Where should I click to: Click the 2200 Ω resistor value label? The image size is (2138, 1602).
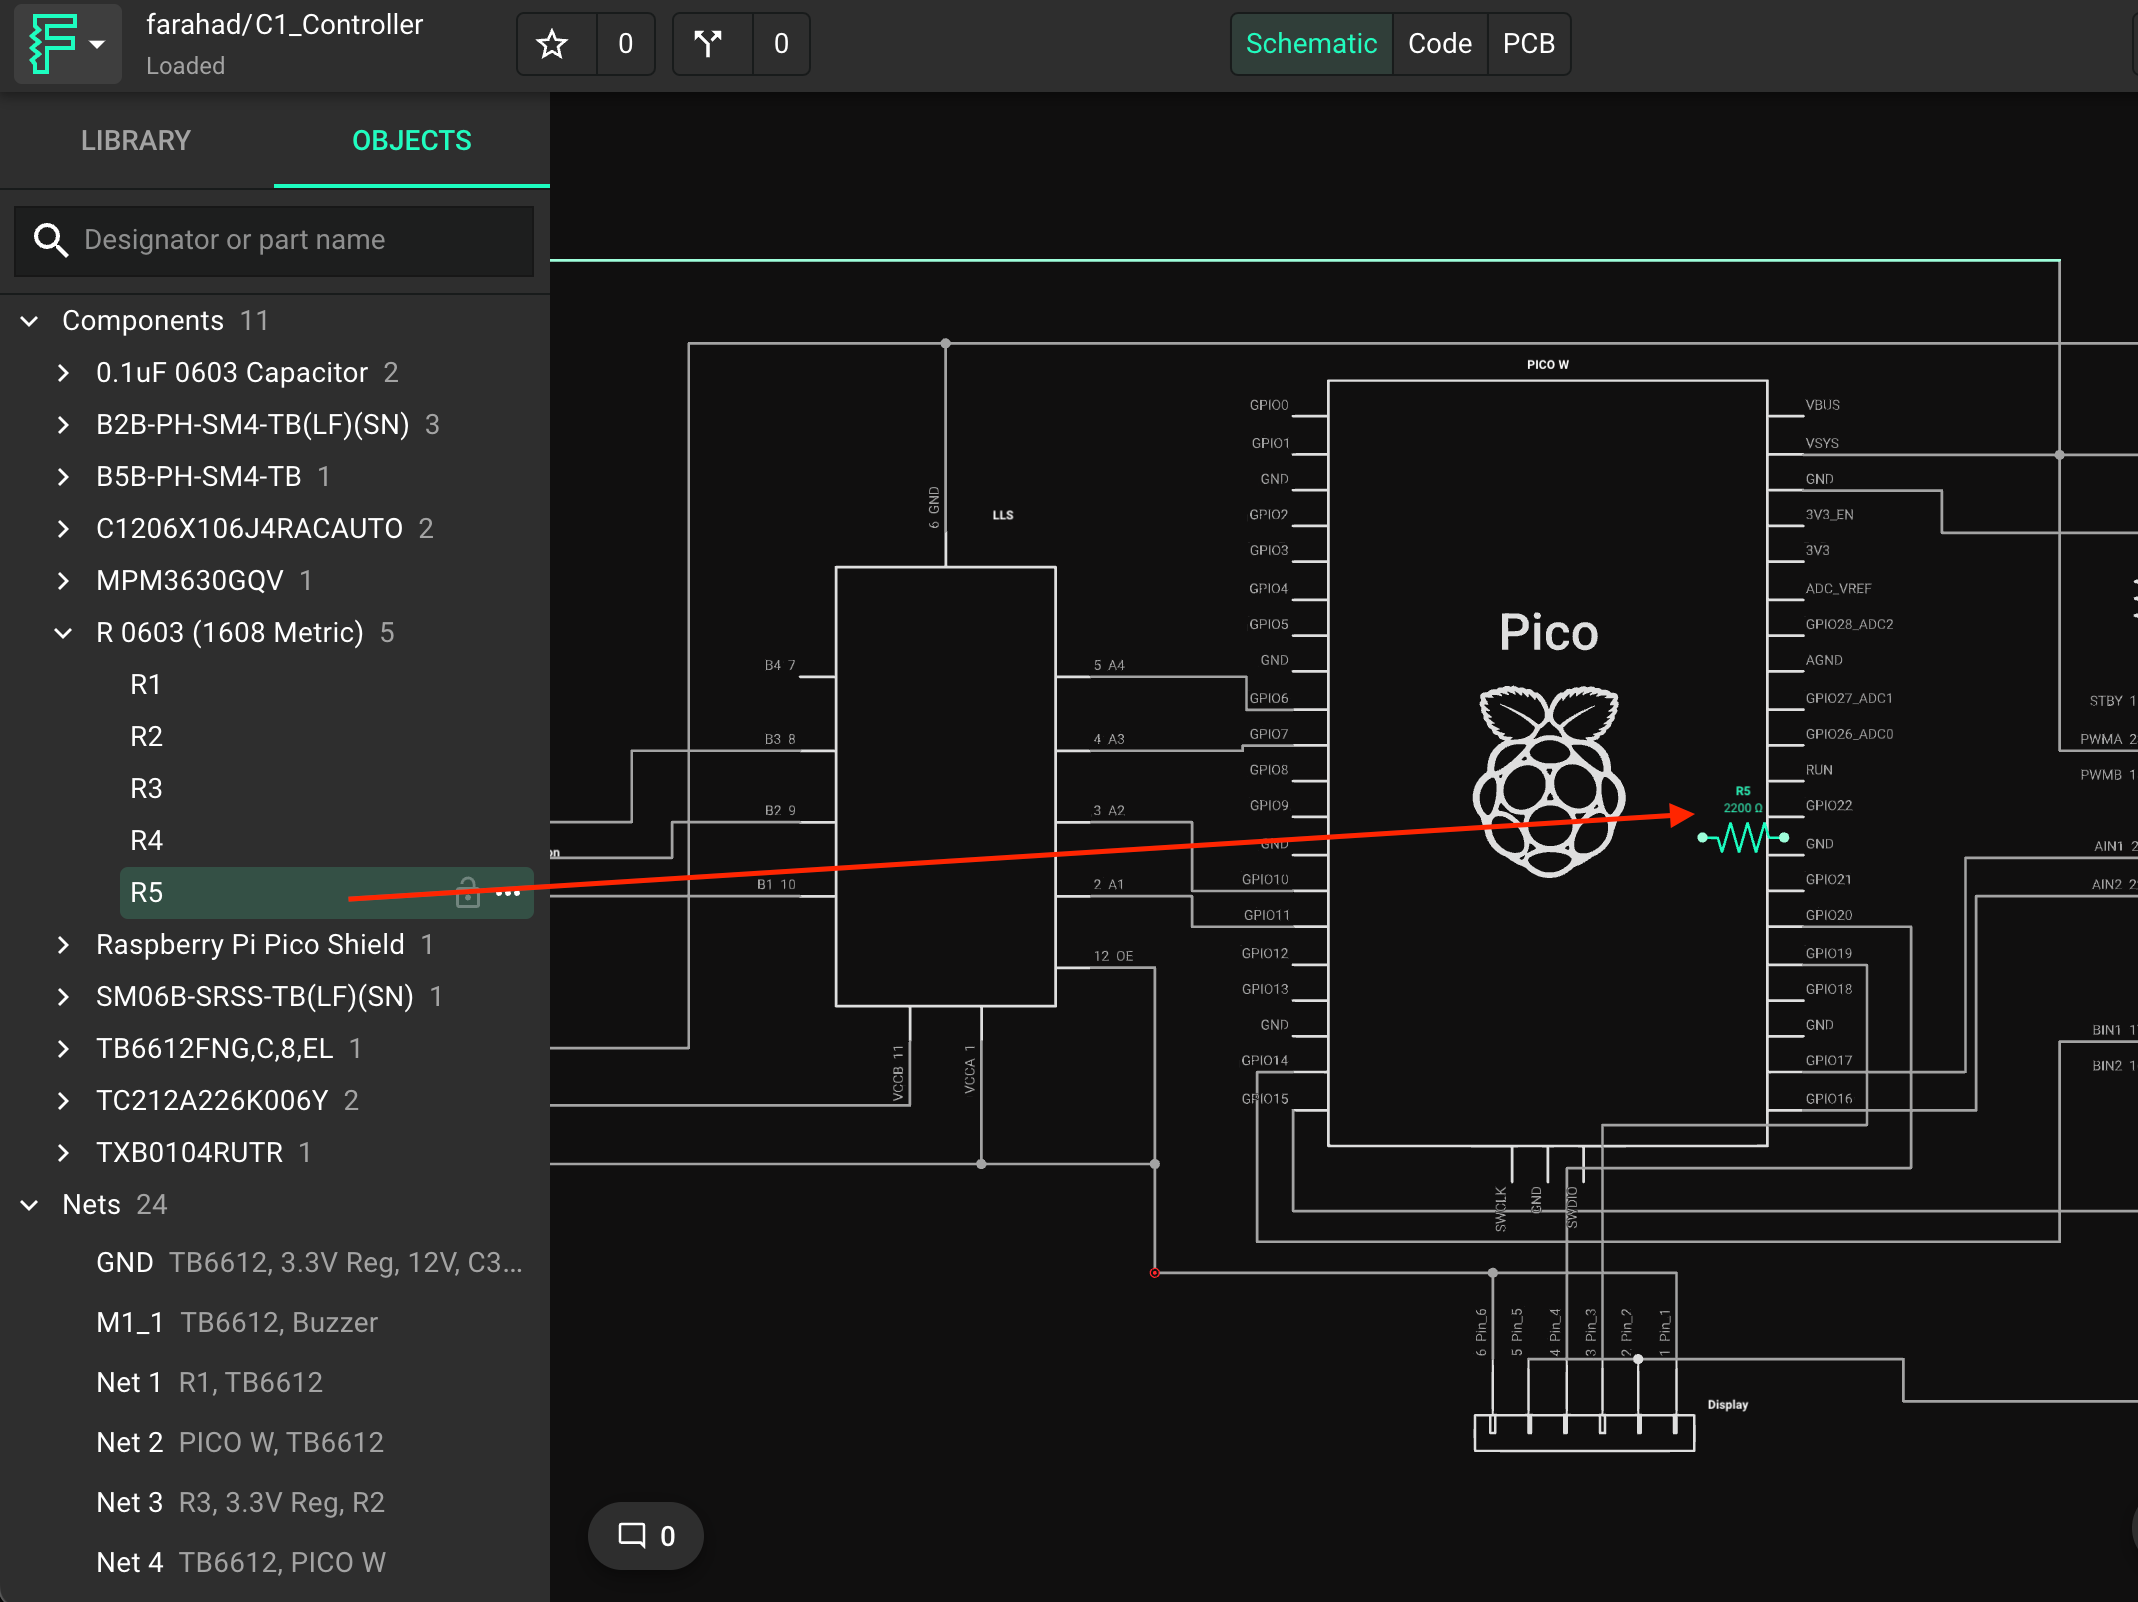[x=1743, y=808]
